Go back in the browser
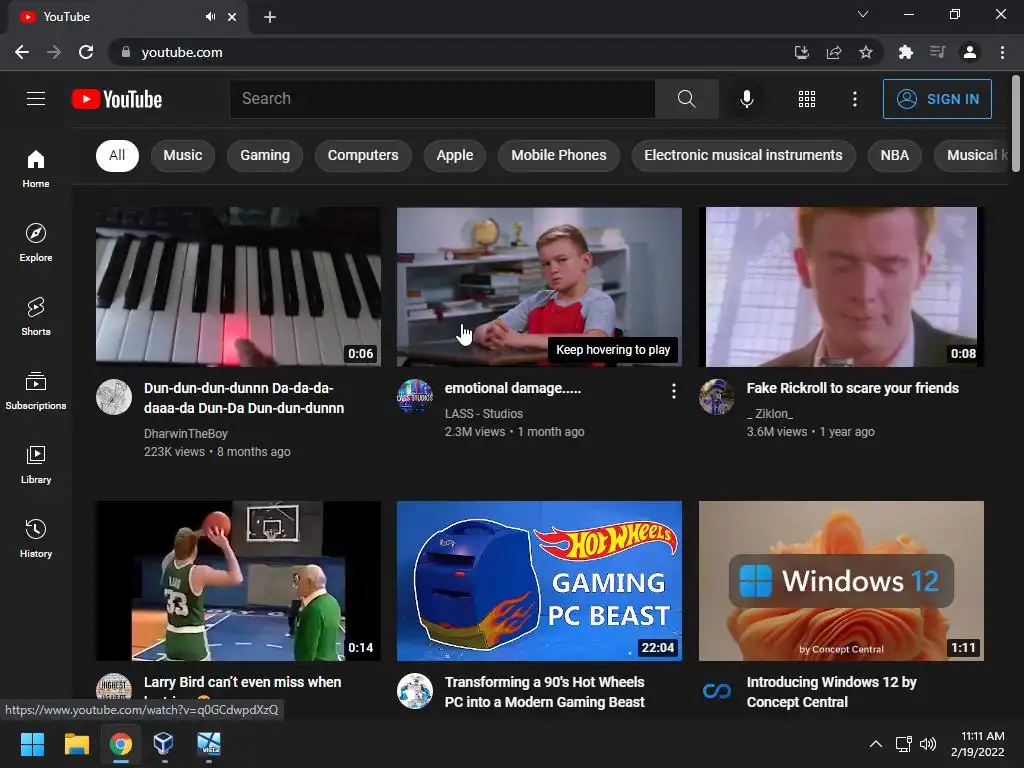 [x=22, y=52]
